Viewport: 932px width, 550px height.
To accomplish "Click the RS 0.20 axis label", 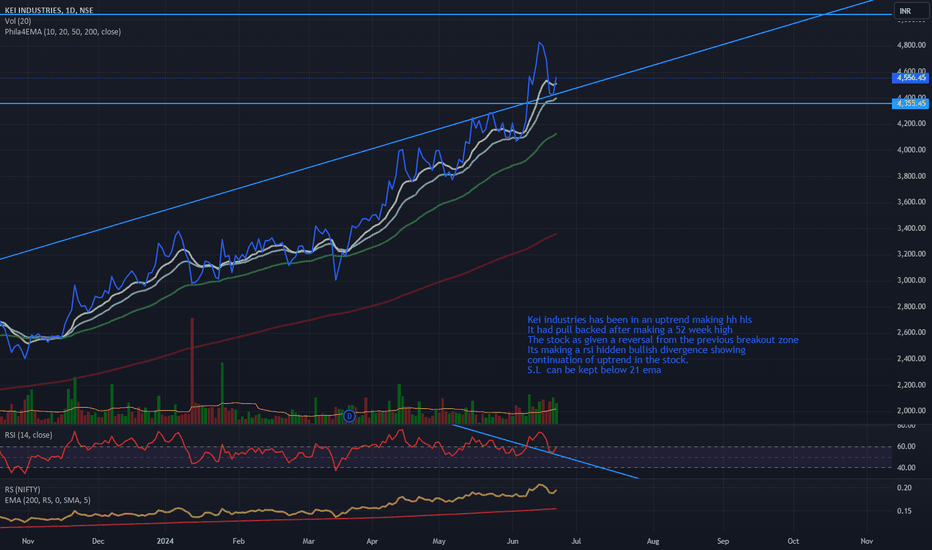I will (x=904, y=488).
